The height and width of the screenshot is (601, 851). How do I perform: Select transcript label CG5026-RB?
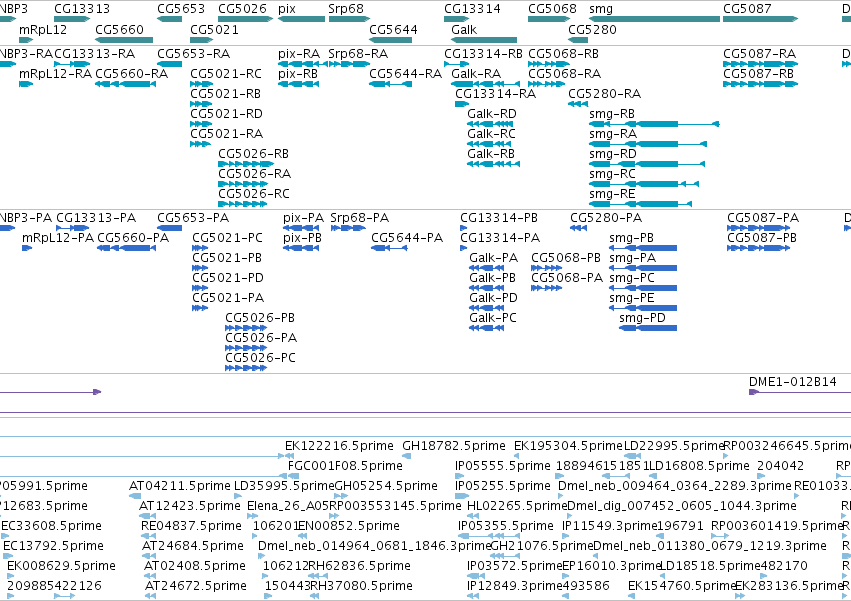(253, 154)
